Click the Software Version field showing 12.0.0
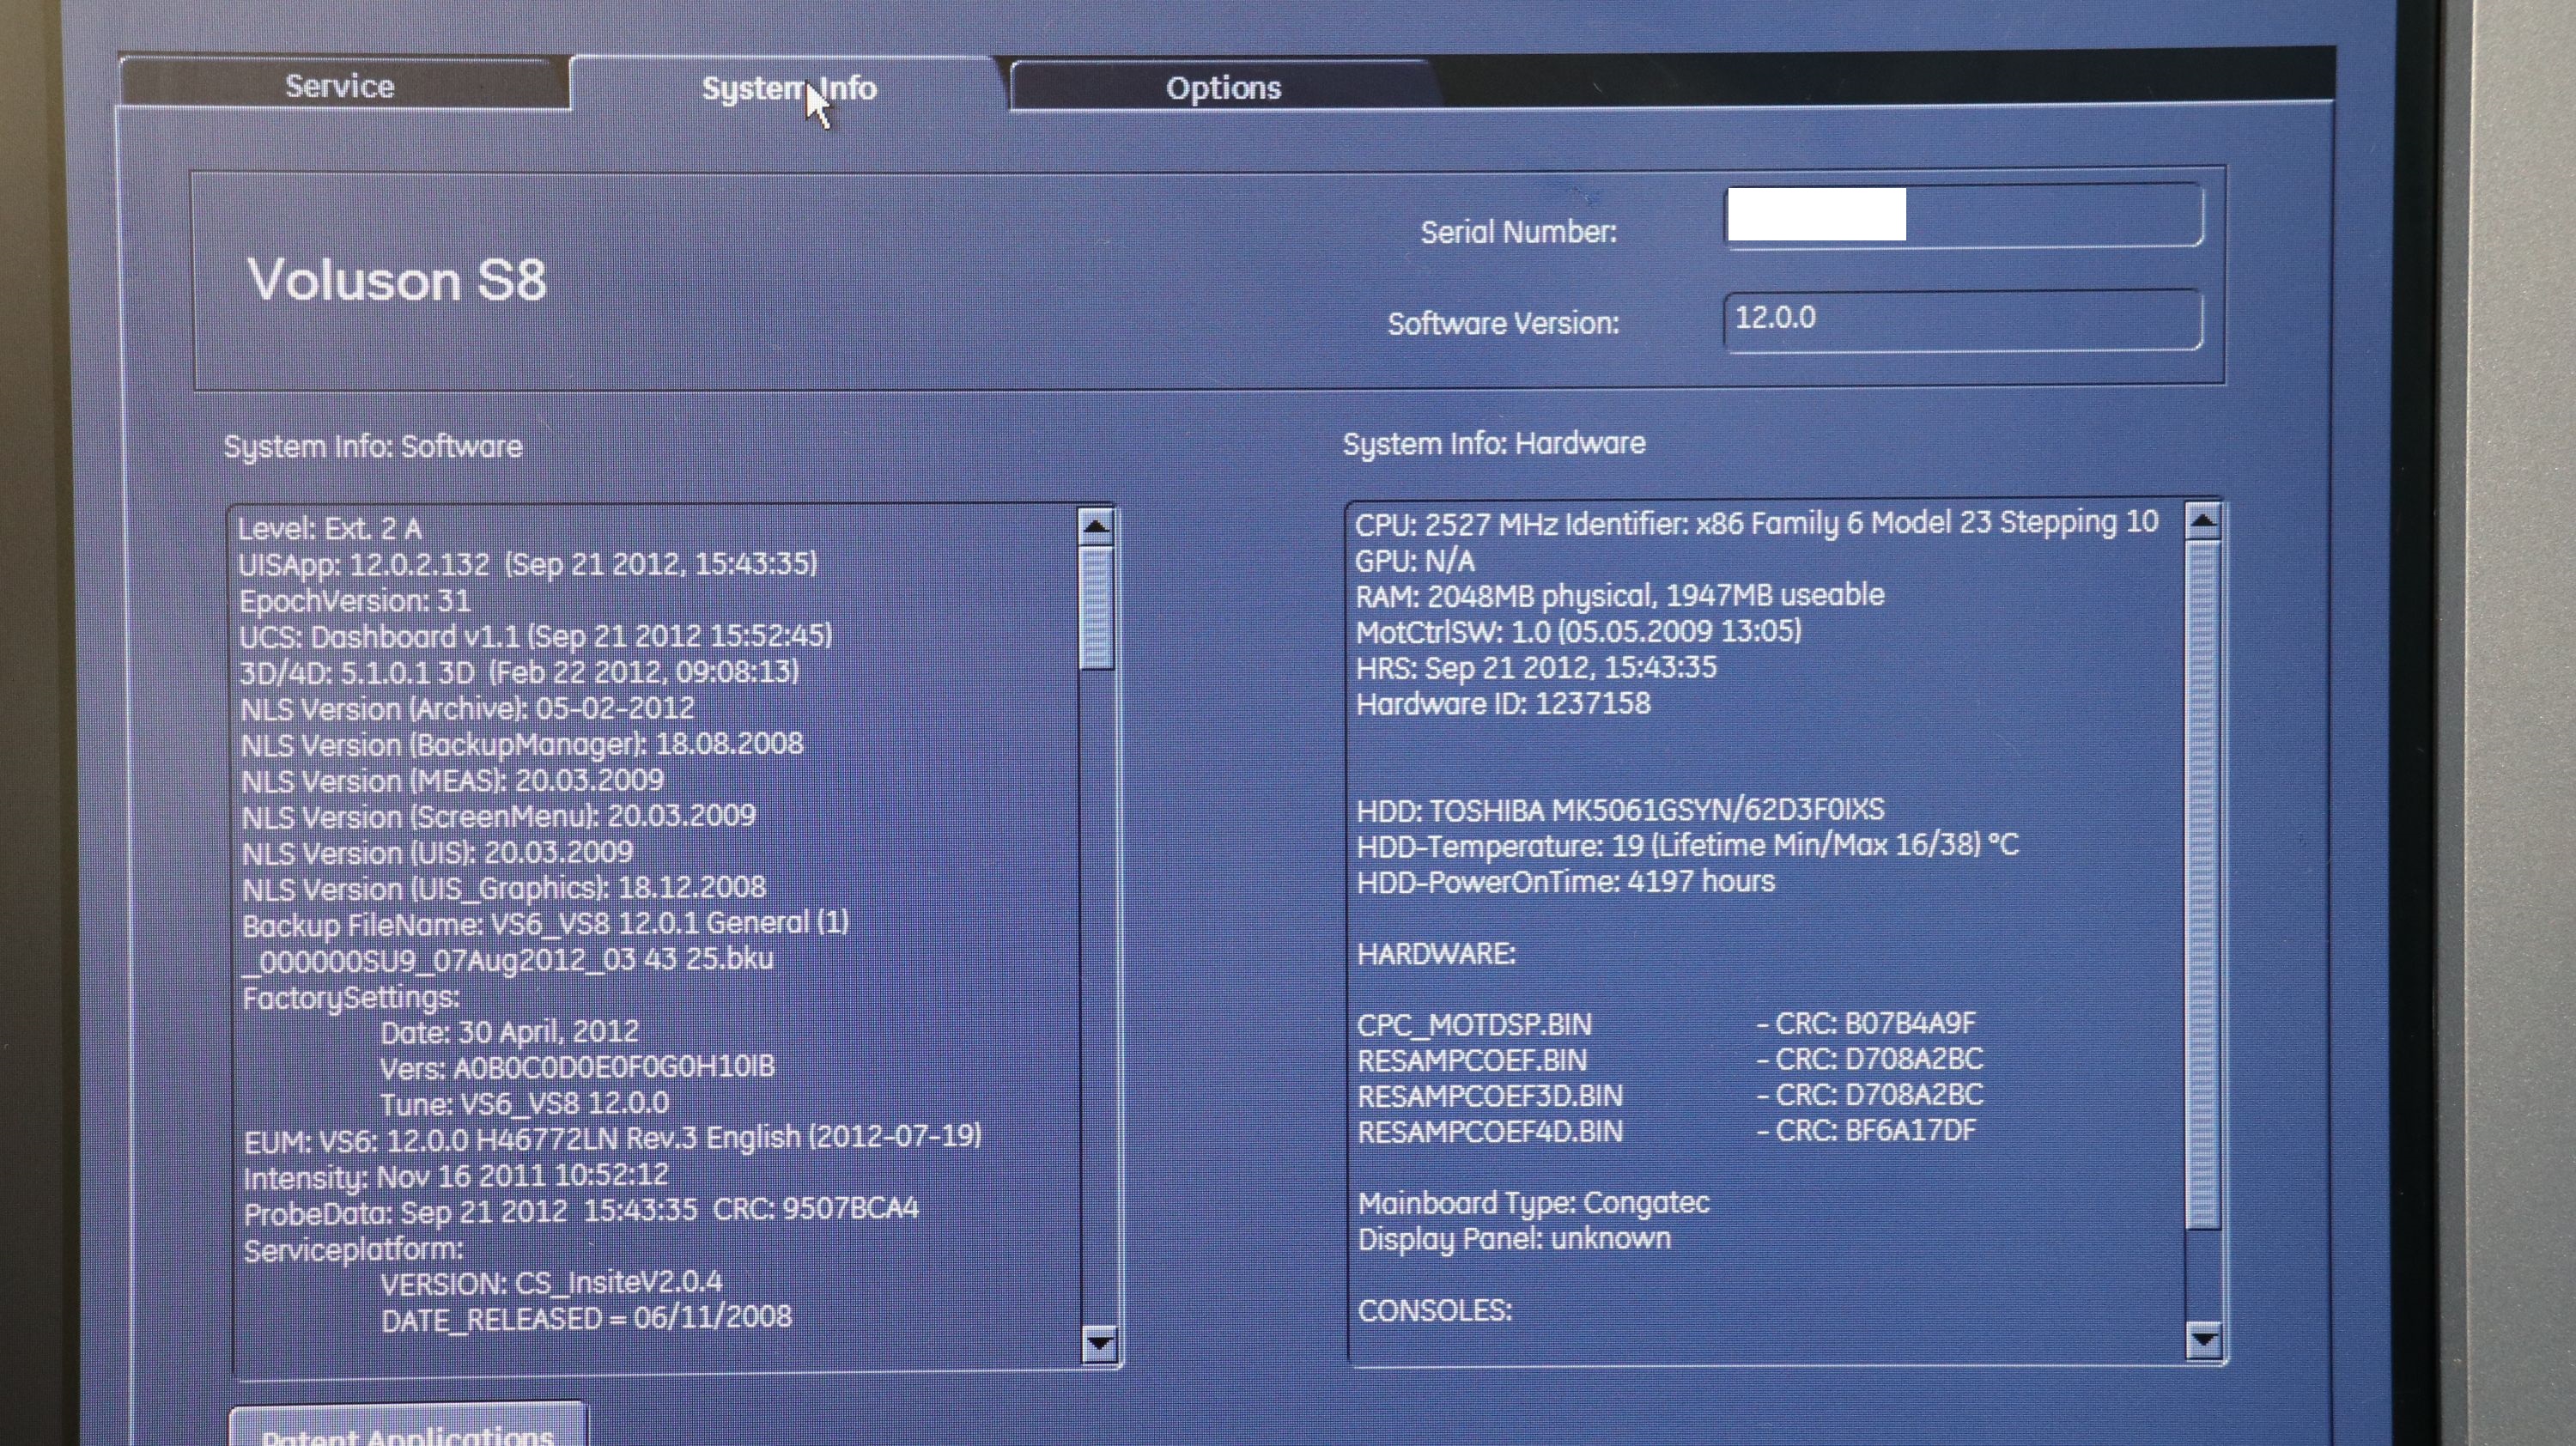 [1962, 320]
